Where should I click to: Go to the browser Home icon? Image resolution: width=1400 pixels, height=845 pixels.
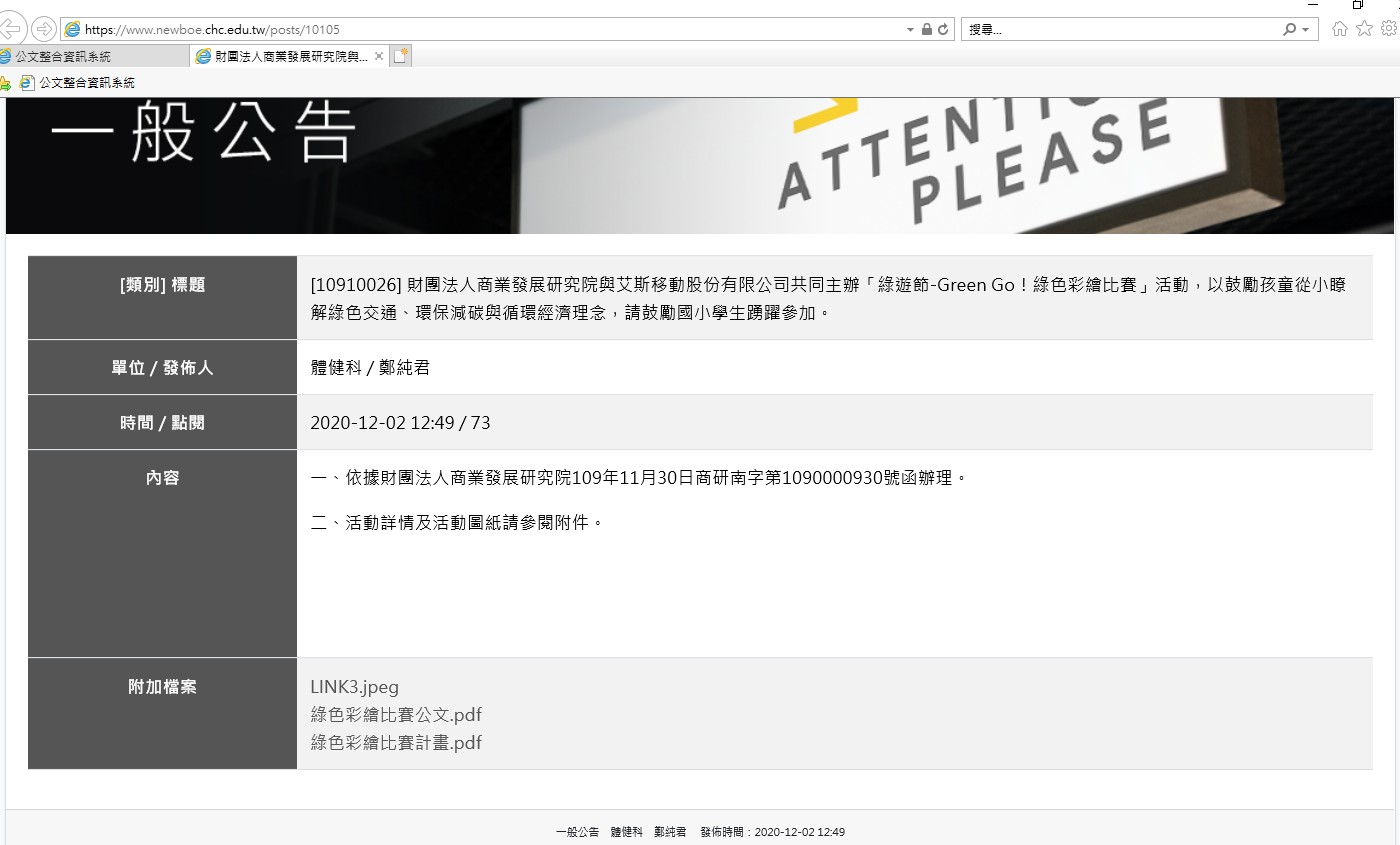[x=1340, y=29]
